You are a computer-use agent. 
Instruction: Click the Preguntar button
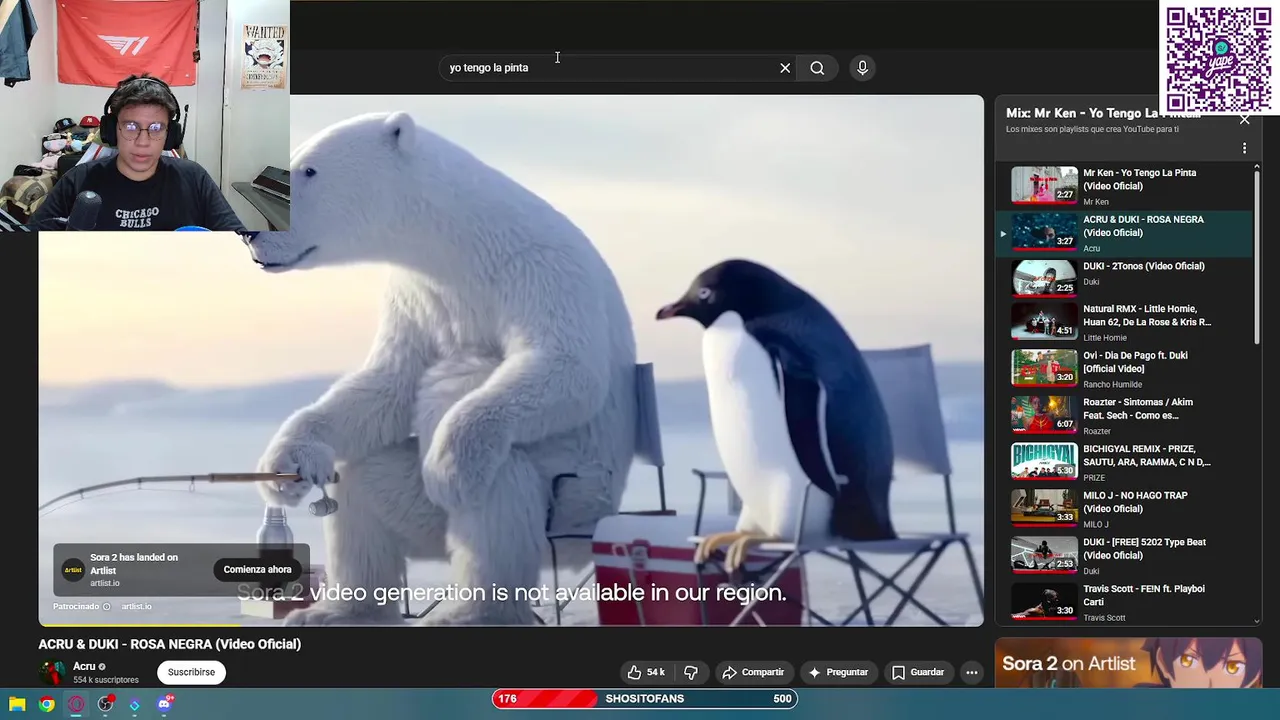click(x=838, y=672)
